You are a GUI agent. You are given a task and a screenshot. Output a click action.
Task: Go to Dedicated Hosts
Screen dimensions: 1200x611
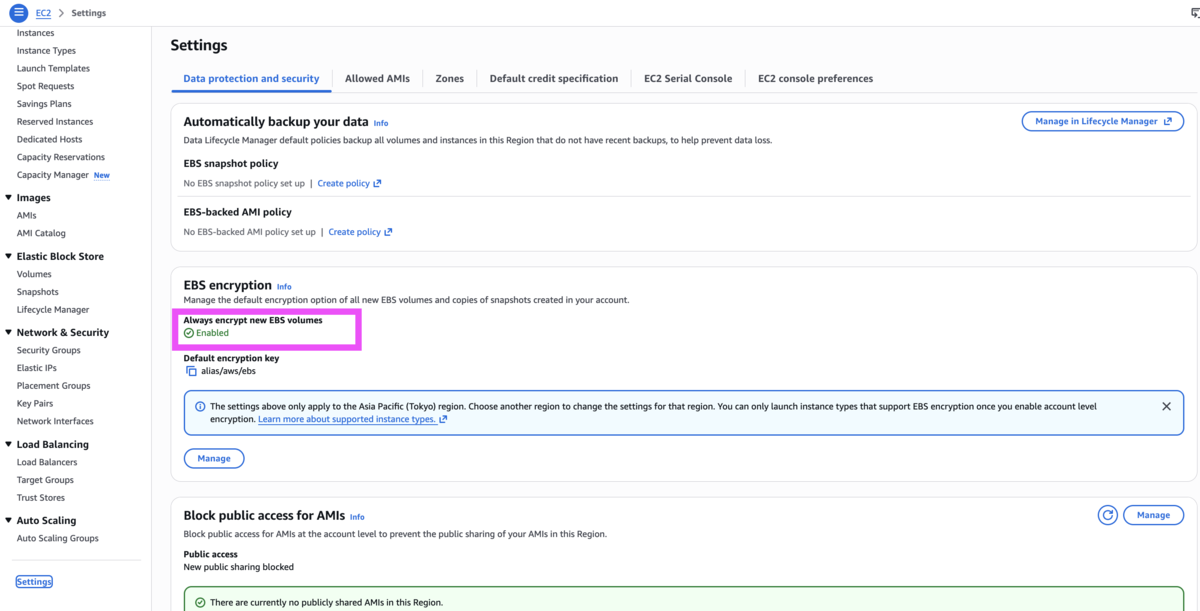coord(49,139)
